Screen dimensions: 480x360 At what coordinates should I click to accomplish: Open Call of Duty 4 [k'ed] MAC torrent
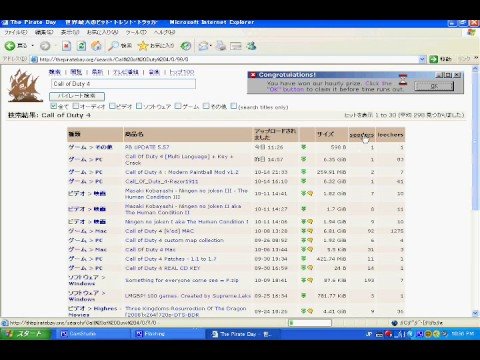pyautogui.click(x=159, y=231)
